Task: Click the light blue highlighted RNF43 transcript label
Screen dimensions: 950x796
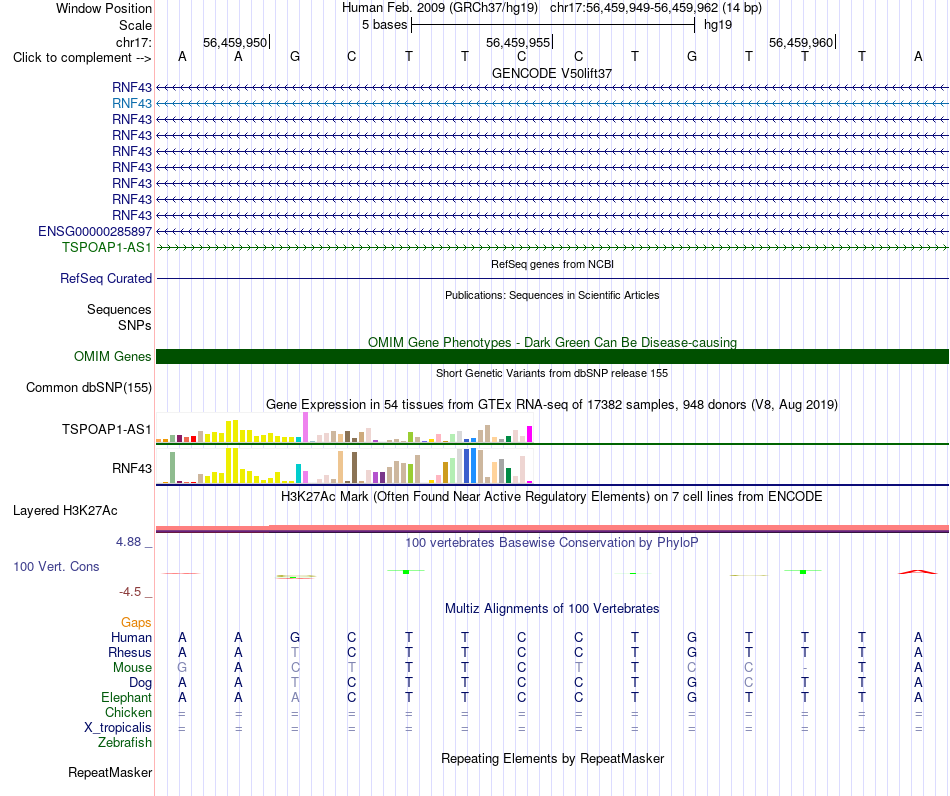Action: 131,104
